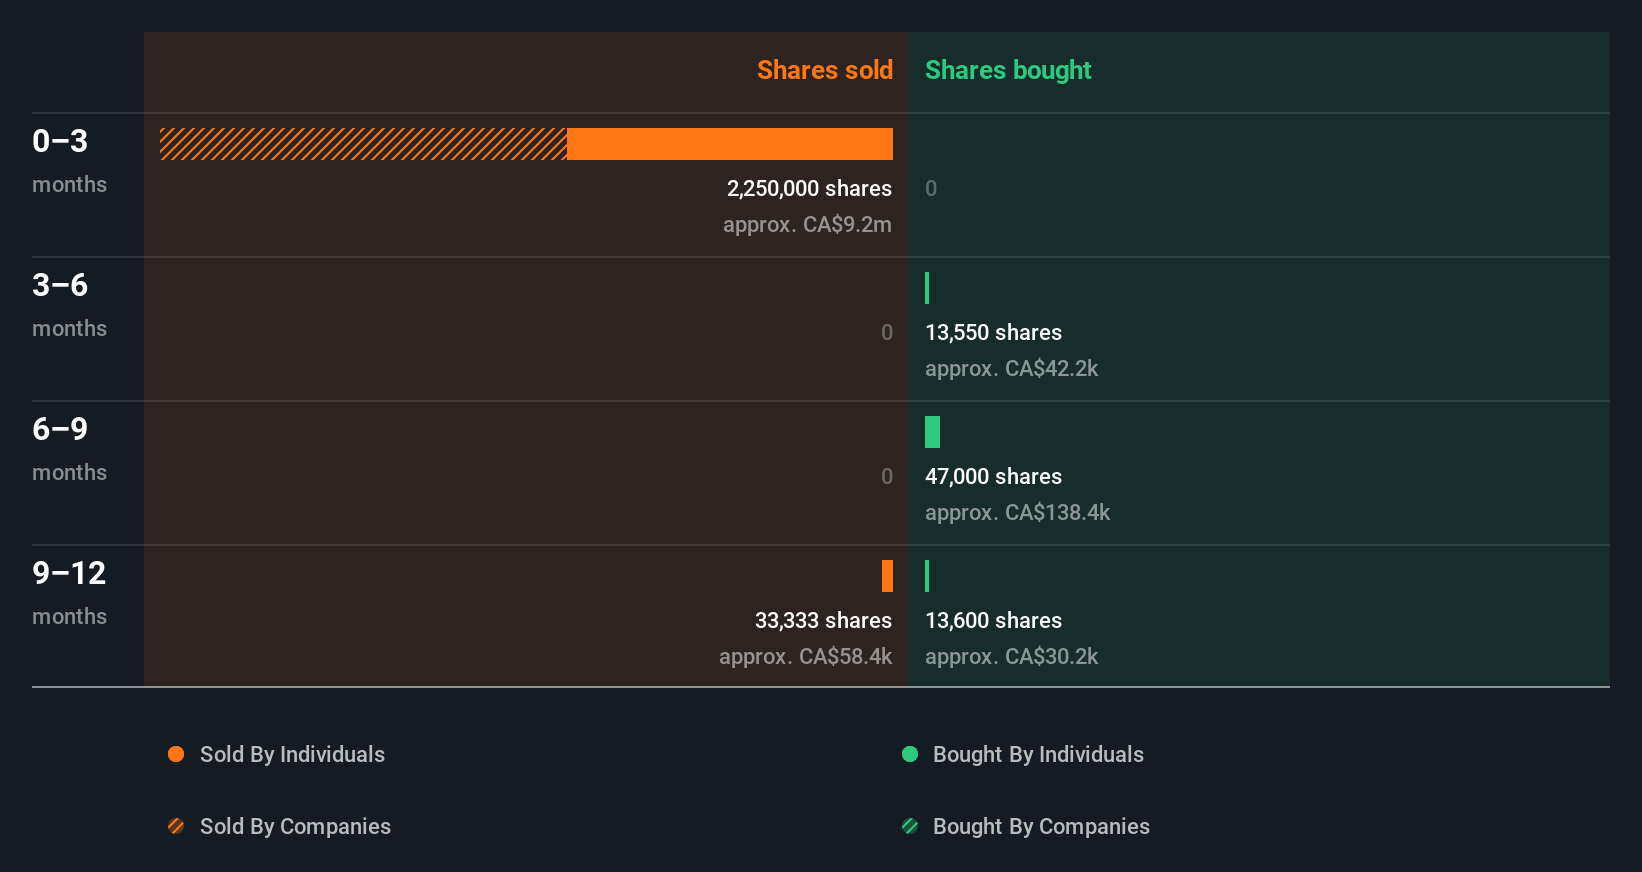Click the approx. CA$138.4k value
This screenshot has height=872, width=1642.
pyautogui.click(x=1017, y=512)
